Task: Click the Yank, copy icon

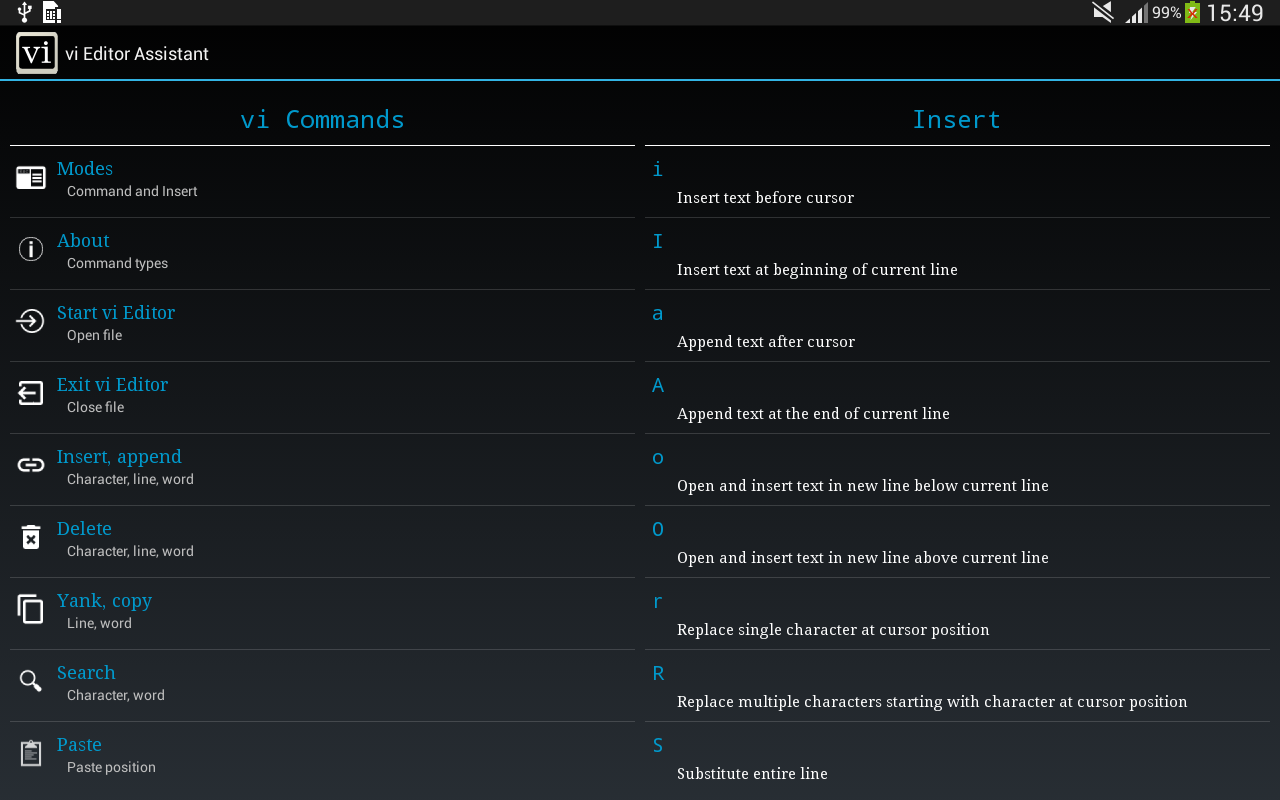Action: (31, 609)
